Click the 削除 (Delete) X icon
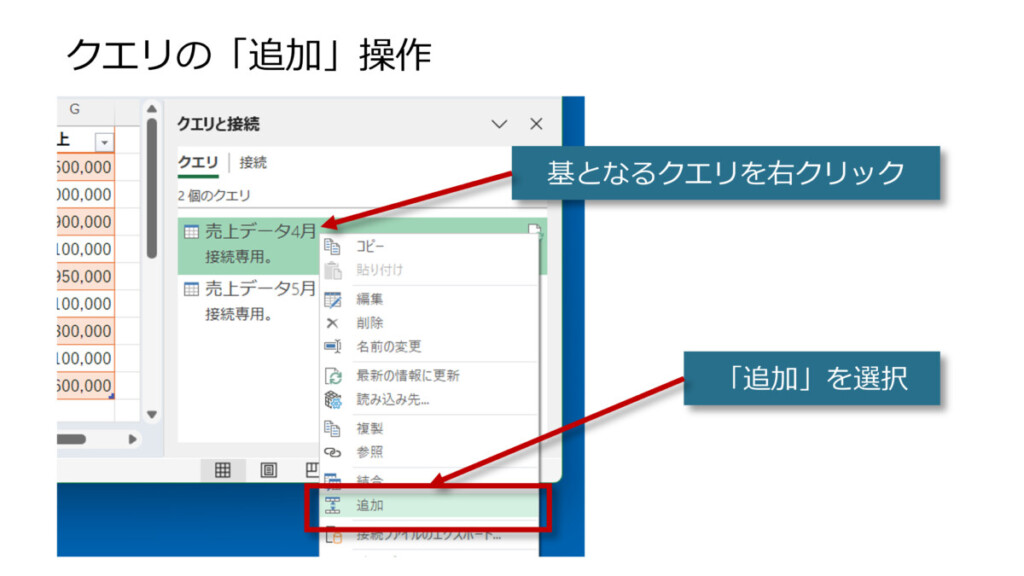Viewport: 1024px width, 576px height. [x=333, y=323]
